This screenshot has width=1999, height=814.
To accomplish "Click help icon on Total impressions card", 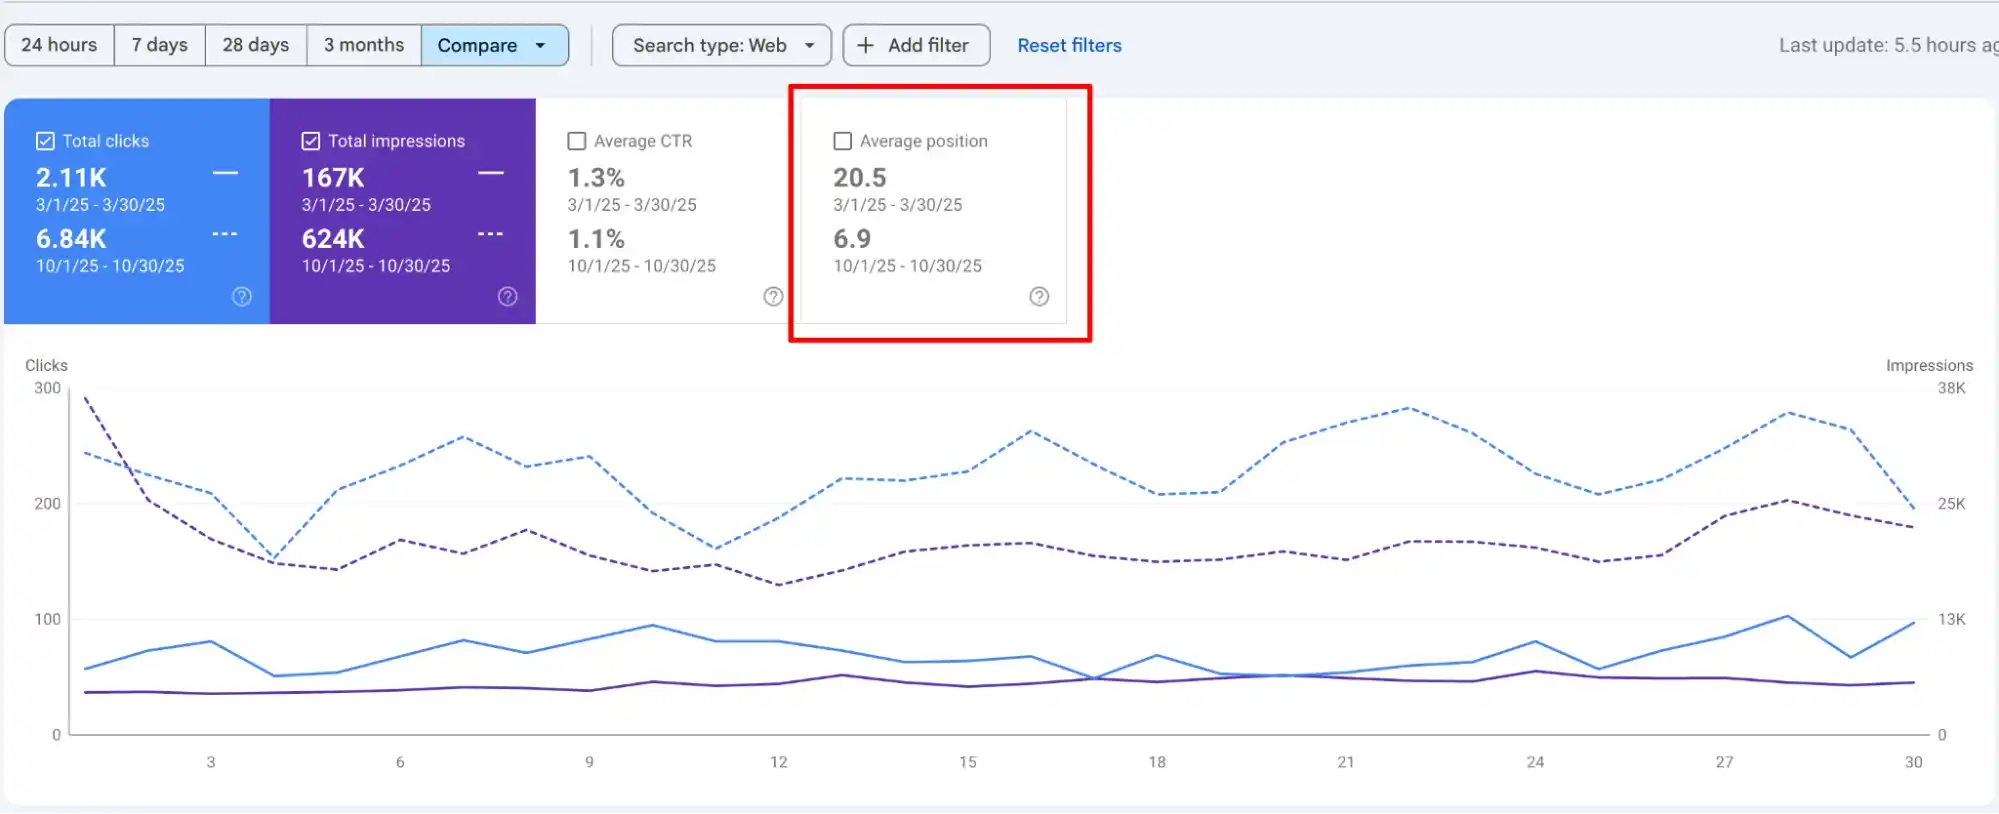I will coord(508,297).
